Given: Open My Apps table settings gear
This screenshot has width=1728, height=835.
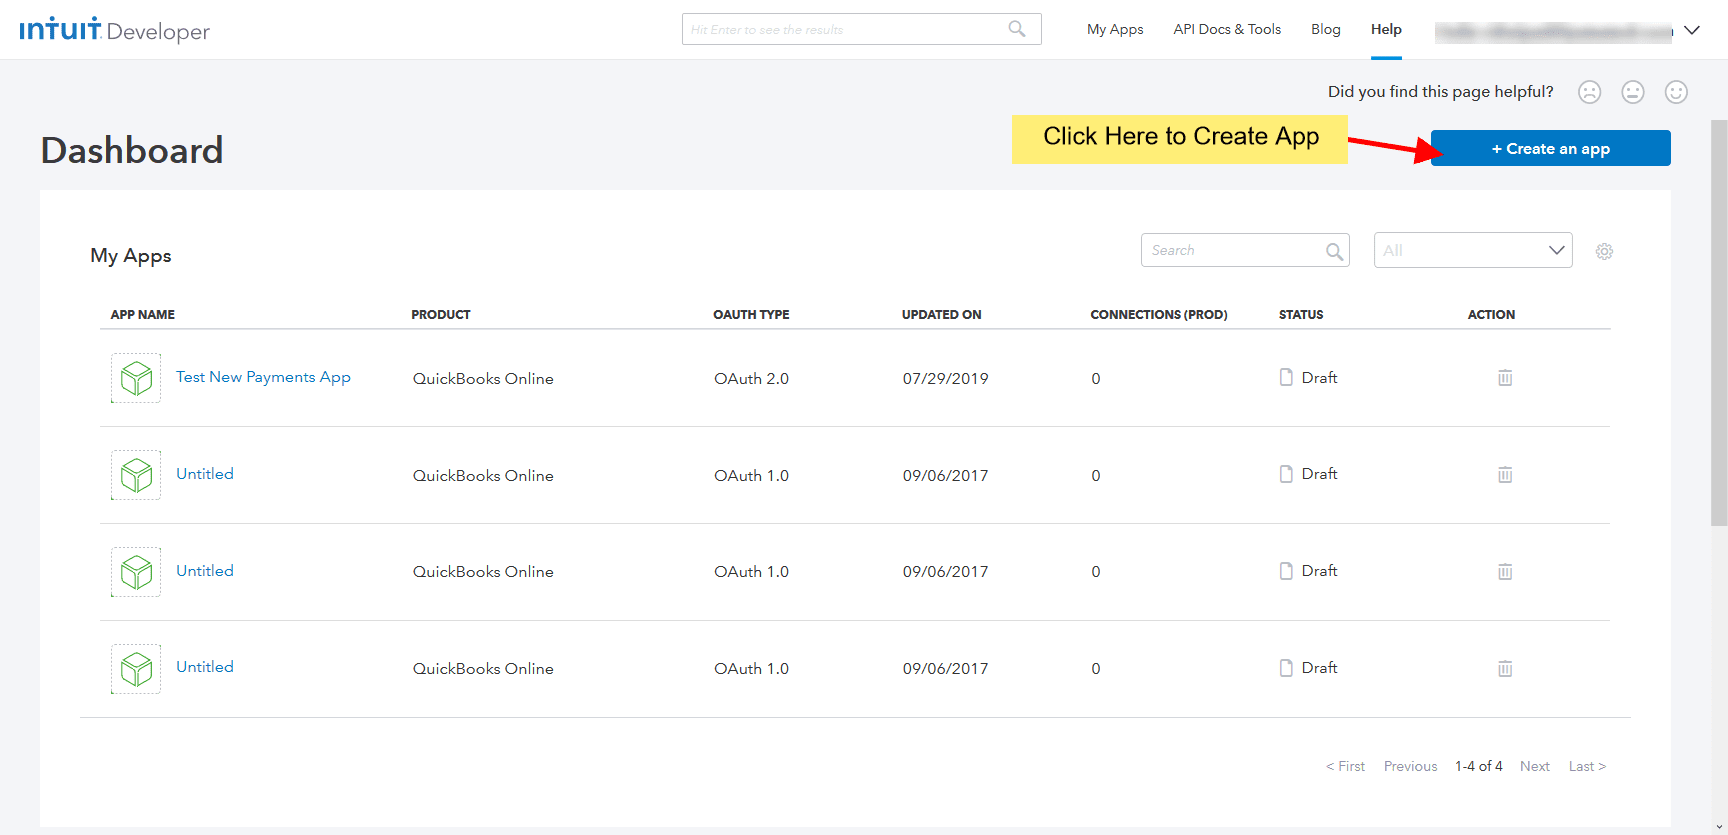Looking at the screenshot, I should (1604, 251).
